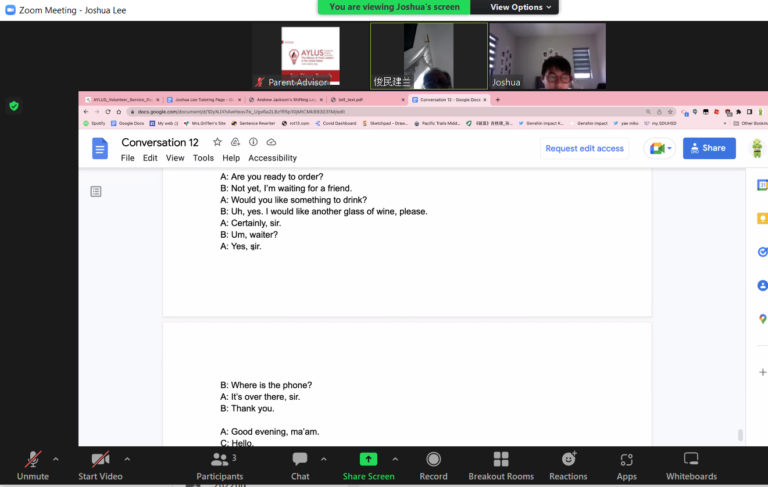Open the Google account avatar
This screenshot has width=768, height=487.
(757, 148)
